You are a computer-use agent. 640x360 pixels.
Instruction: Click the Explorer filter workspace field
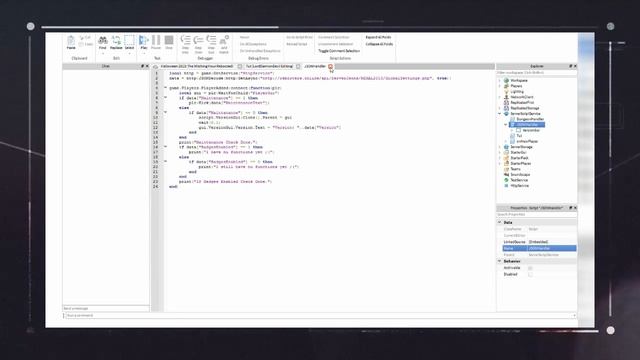(x=536, y=73)
